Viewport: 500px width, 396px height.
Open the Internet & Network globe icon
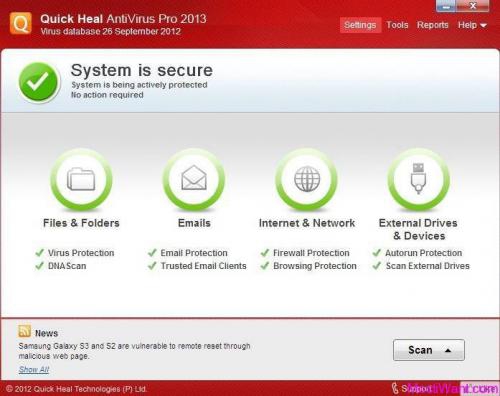click(307, 179)
